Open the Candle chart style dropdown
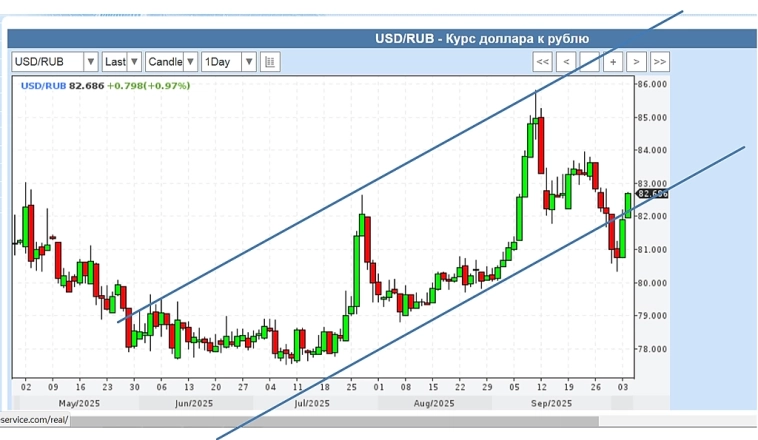Image resolution: width=758 pixels, height=440 pixels. click(x=171, y=62)
